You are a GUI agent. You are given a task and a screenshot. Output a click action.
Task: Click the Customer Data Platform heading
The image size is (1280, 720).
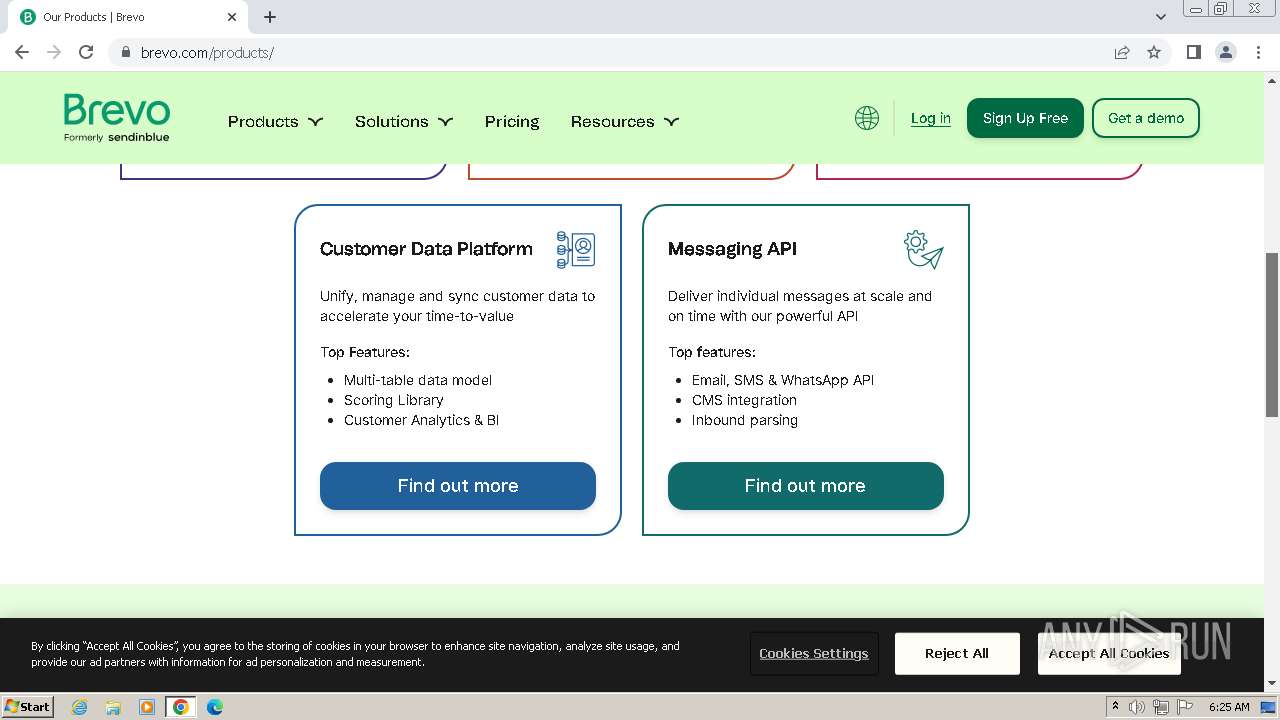tap(426, 249)
